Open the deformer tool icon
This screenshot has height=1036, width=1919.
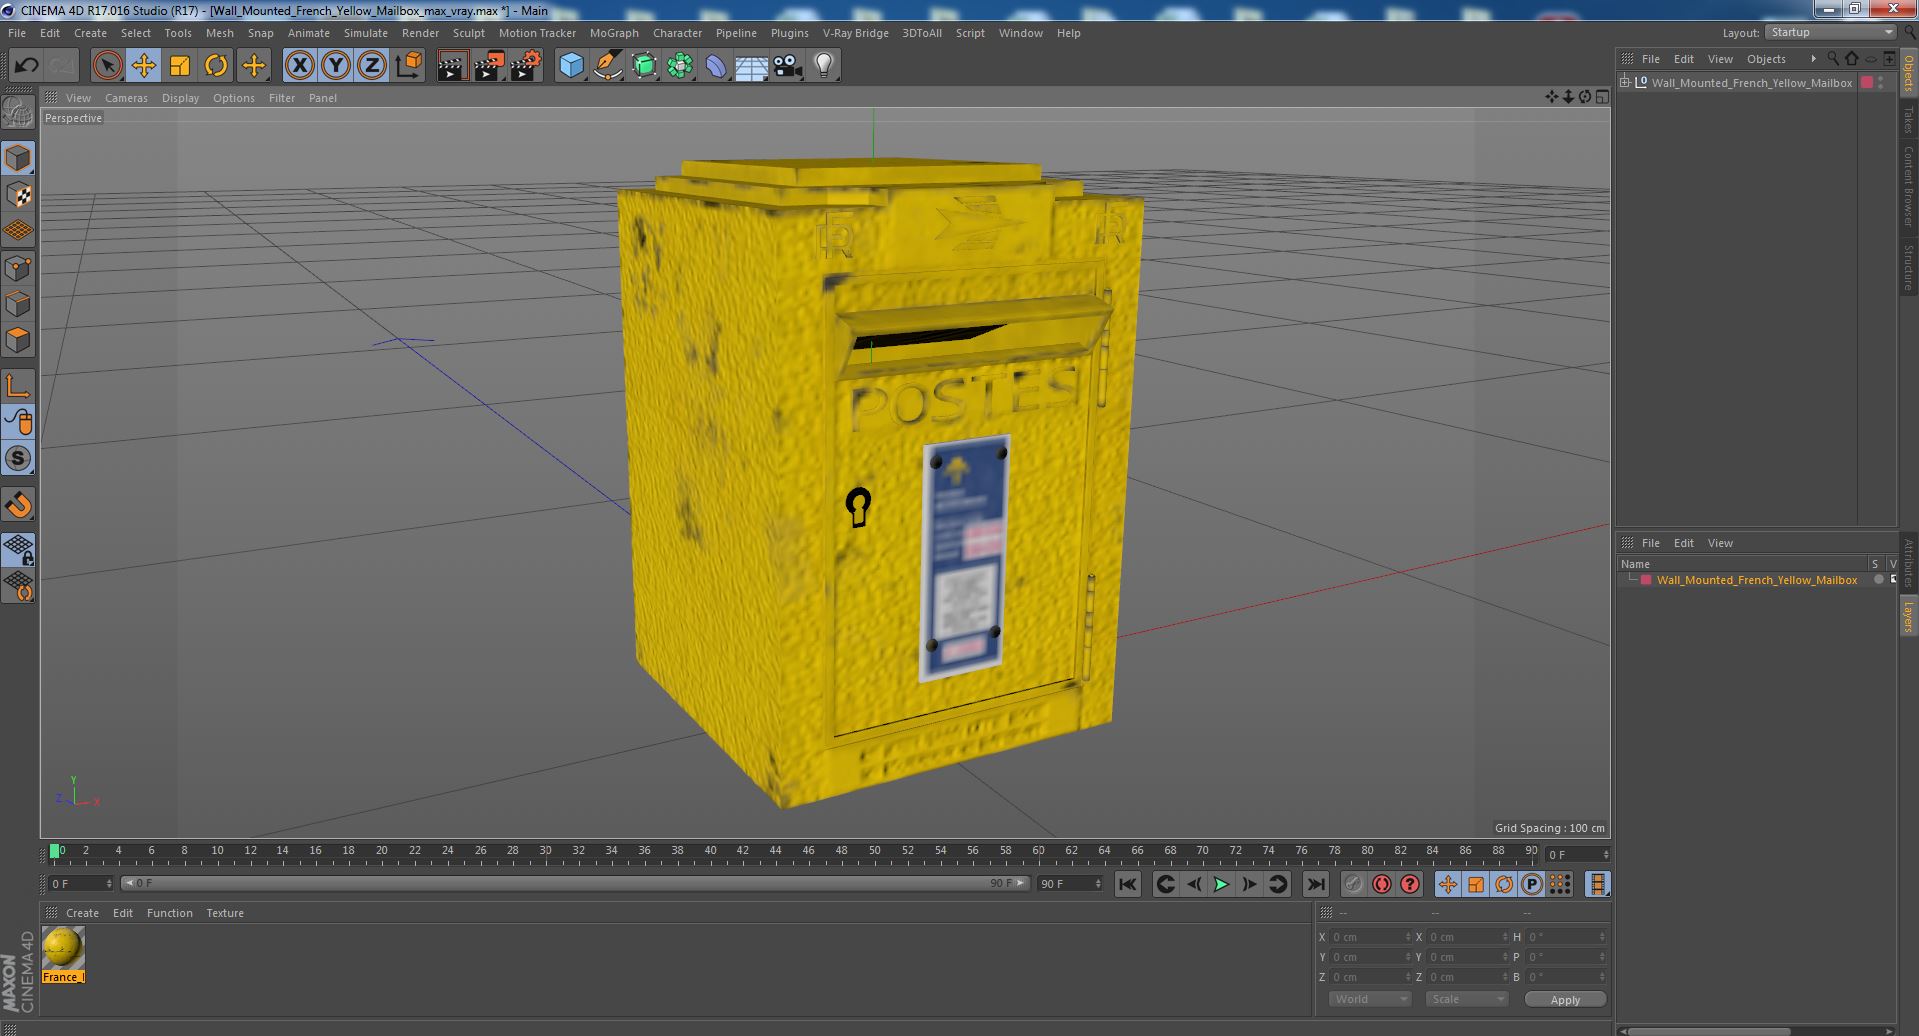click(716, 66)
